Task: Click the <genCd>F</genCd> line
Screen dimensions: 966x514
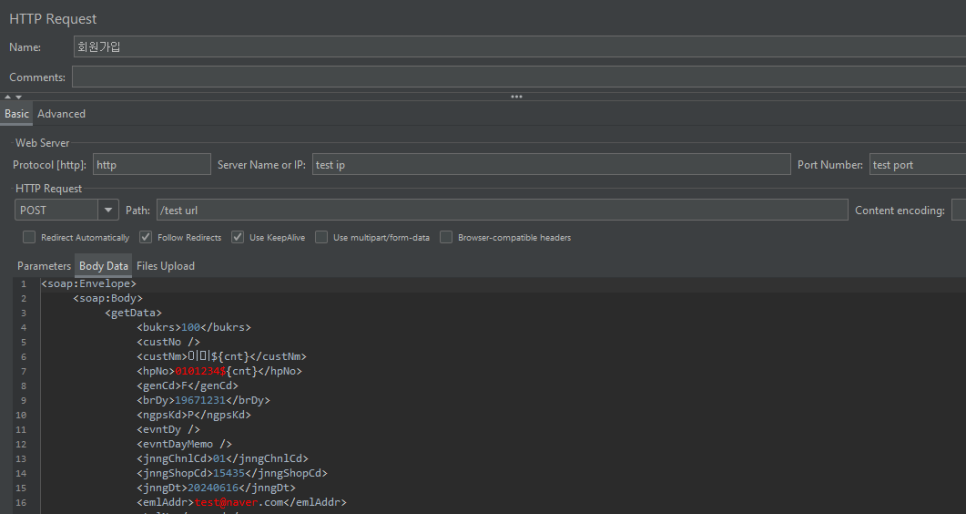Action: click(187, 386)
